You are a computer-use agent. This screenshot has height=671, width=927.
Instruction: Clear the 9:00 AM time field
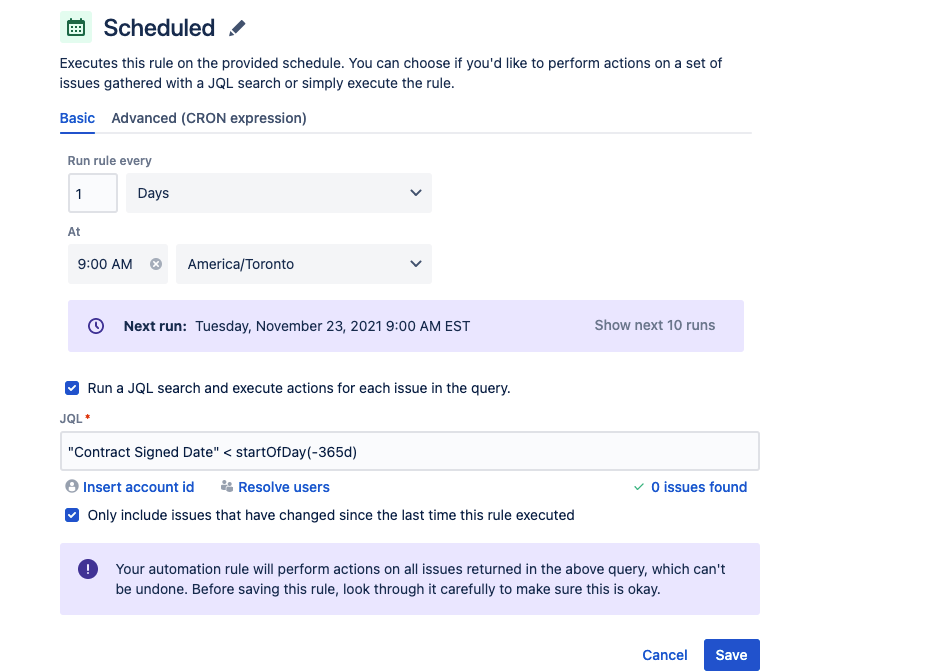(156, 264)
